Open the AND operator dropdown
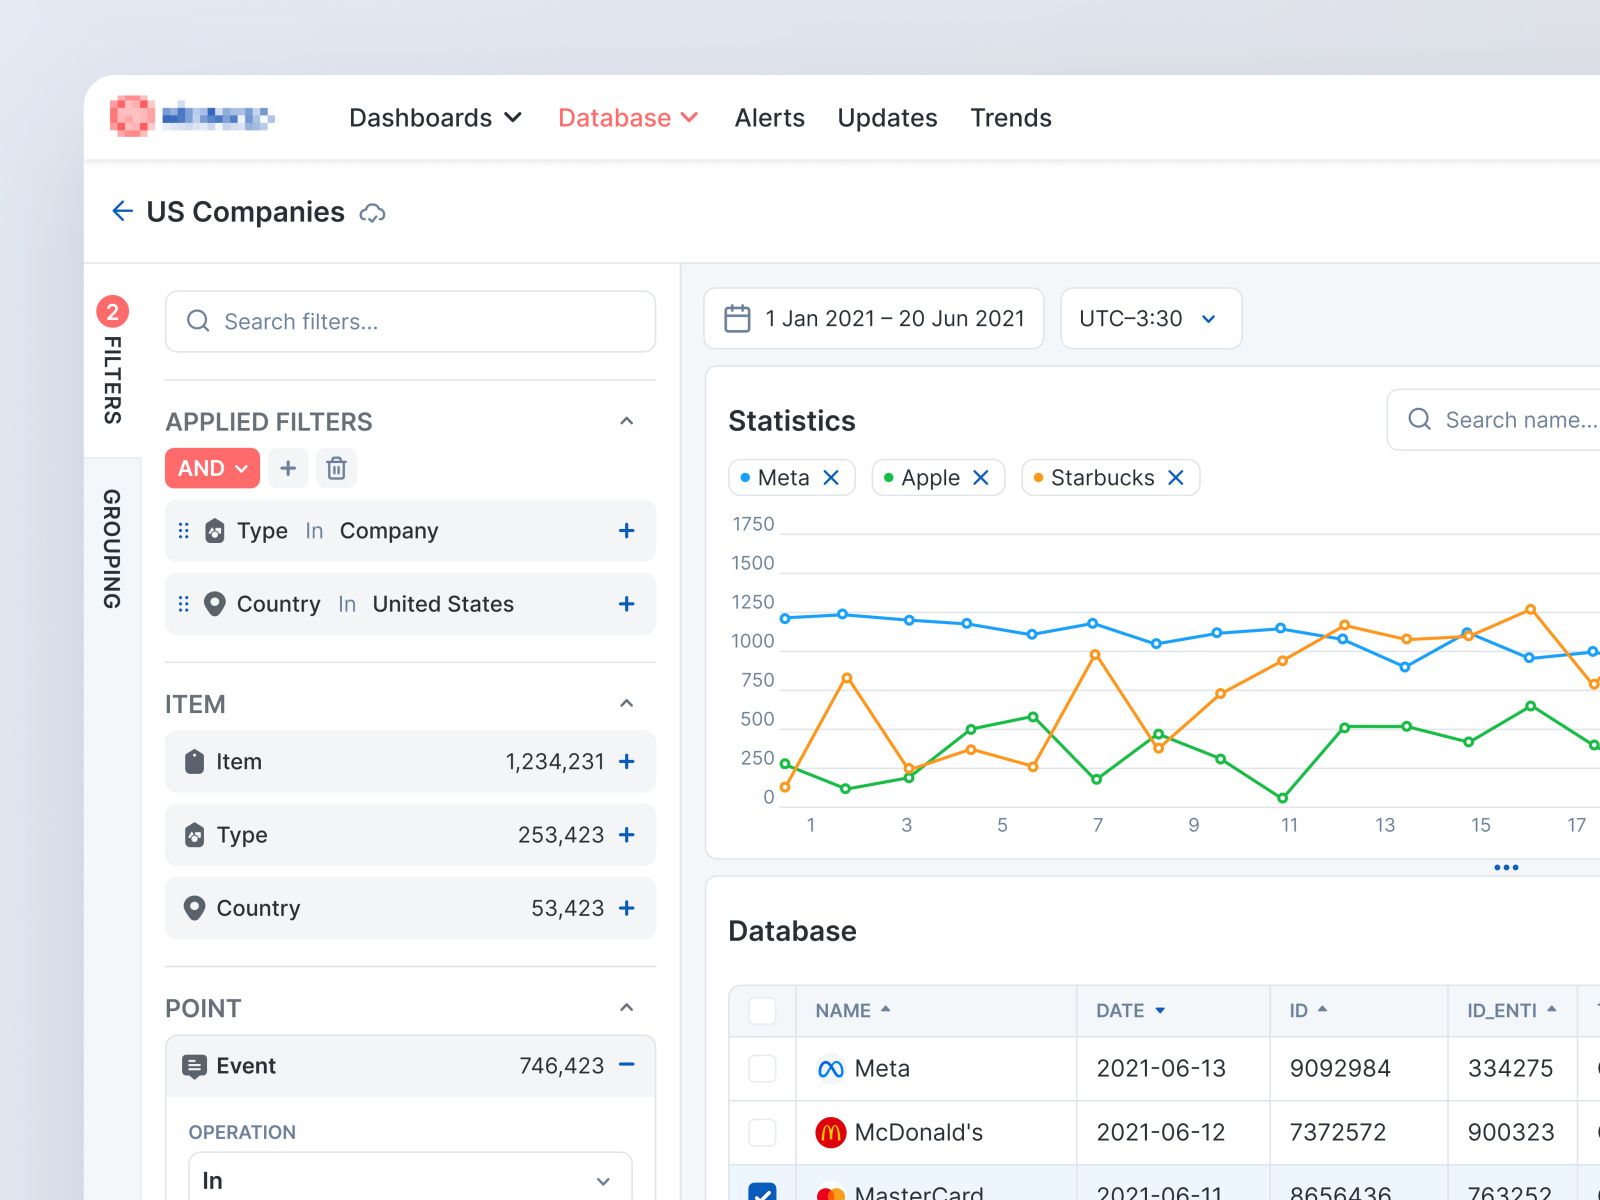The height and width of the screenshot is (1200, 1600). coord(212,468)
